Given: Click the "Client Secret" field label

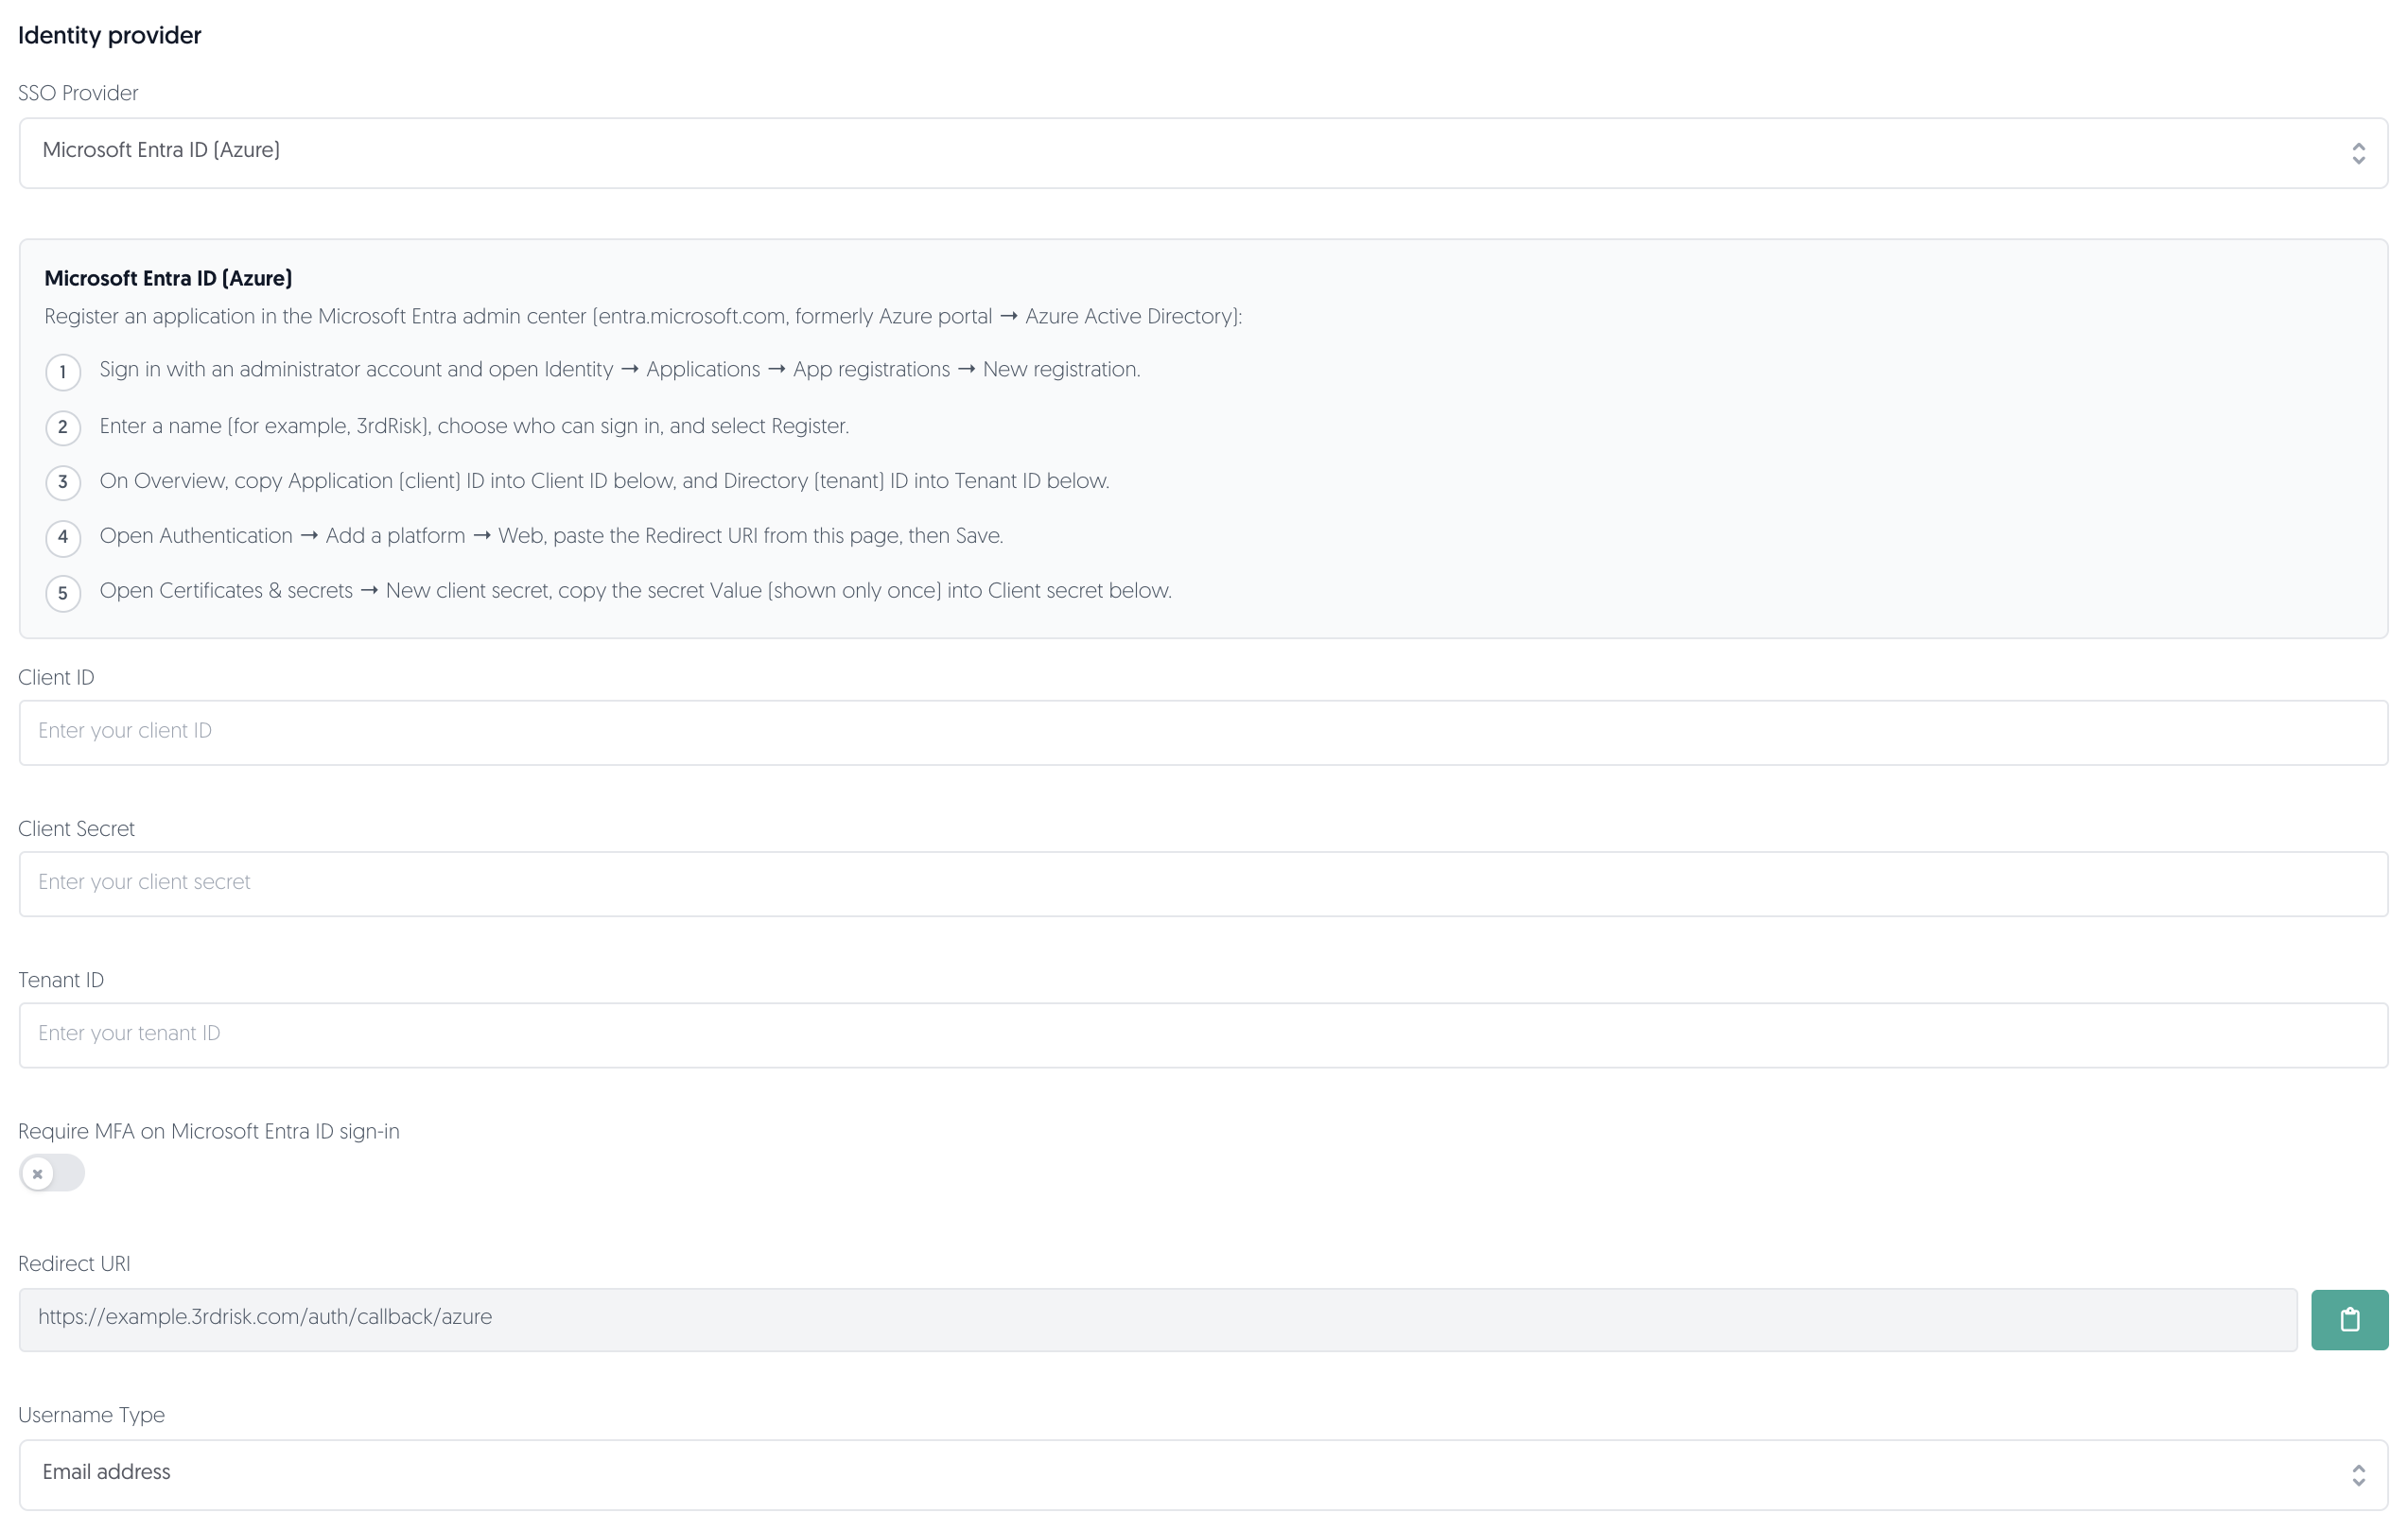Looking at the screenshot, I should (x=76, y=828).
